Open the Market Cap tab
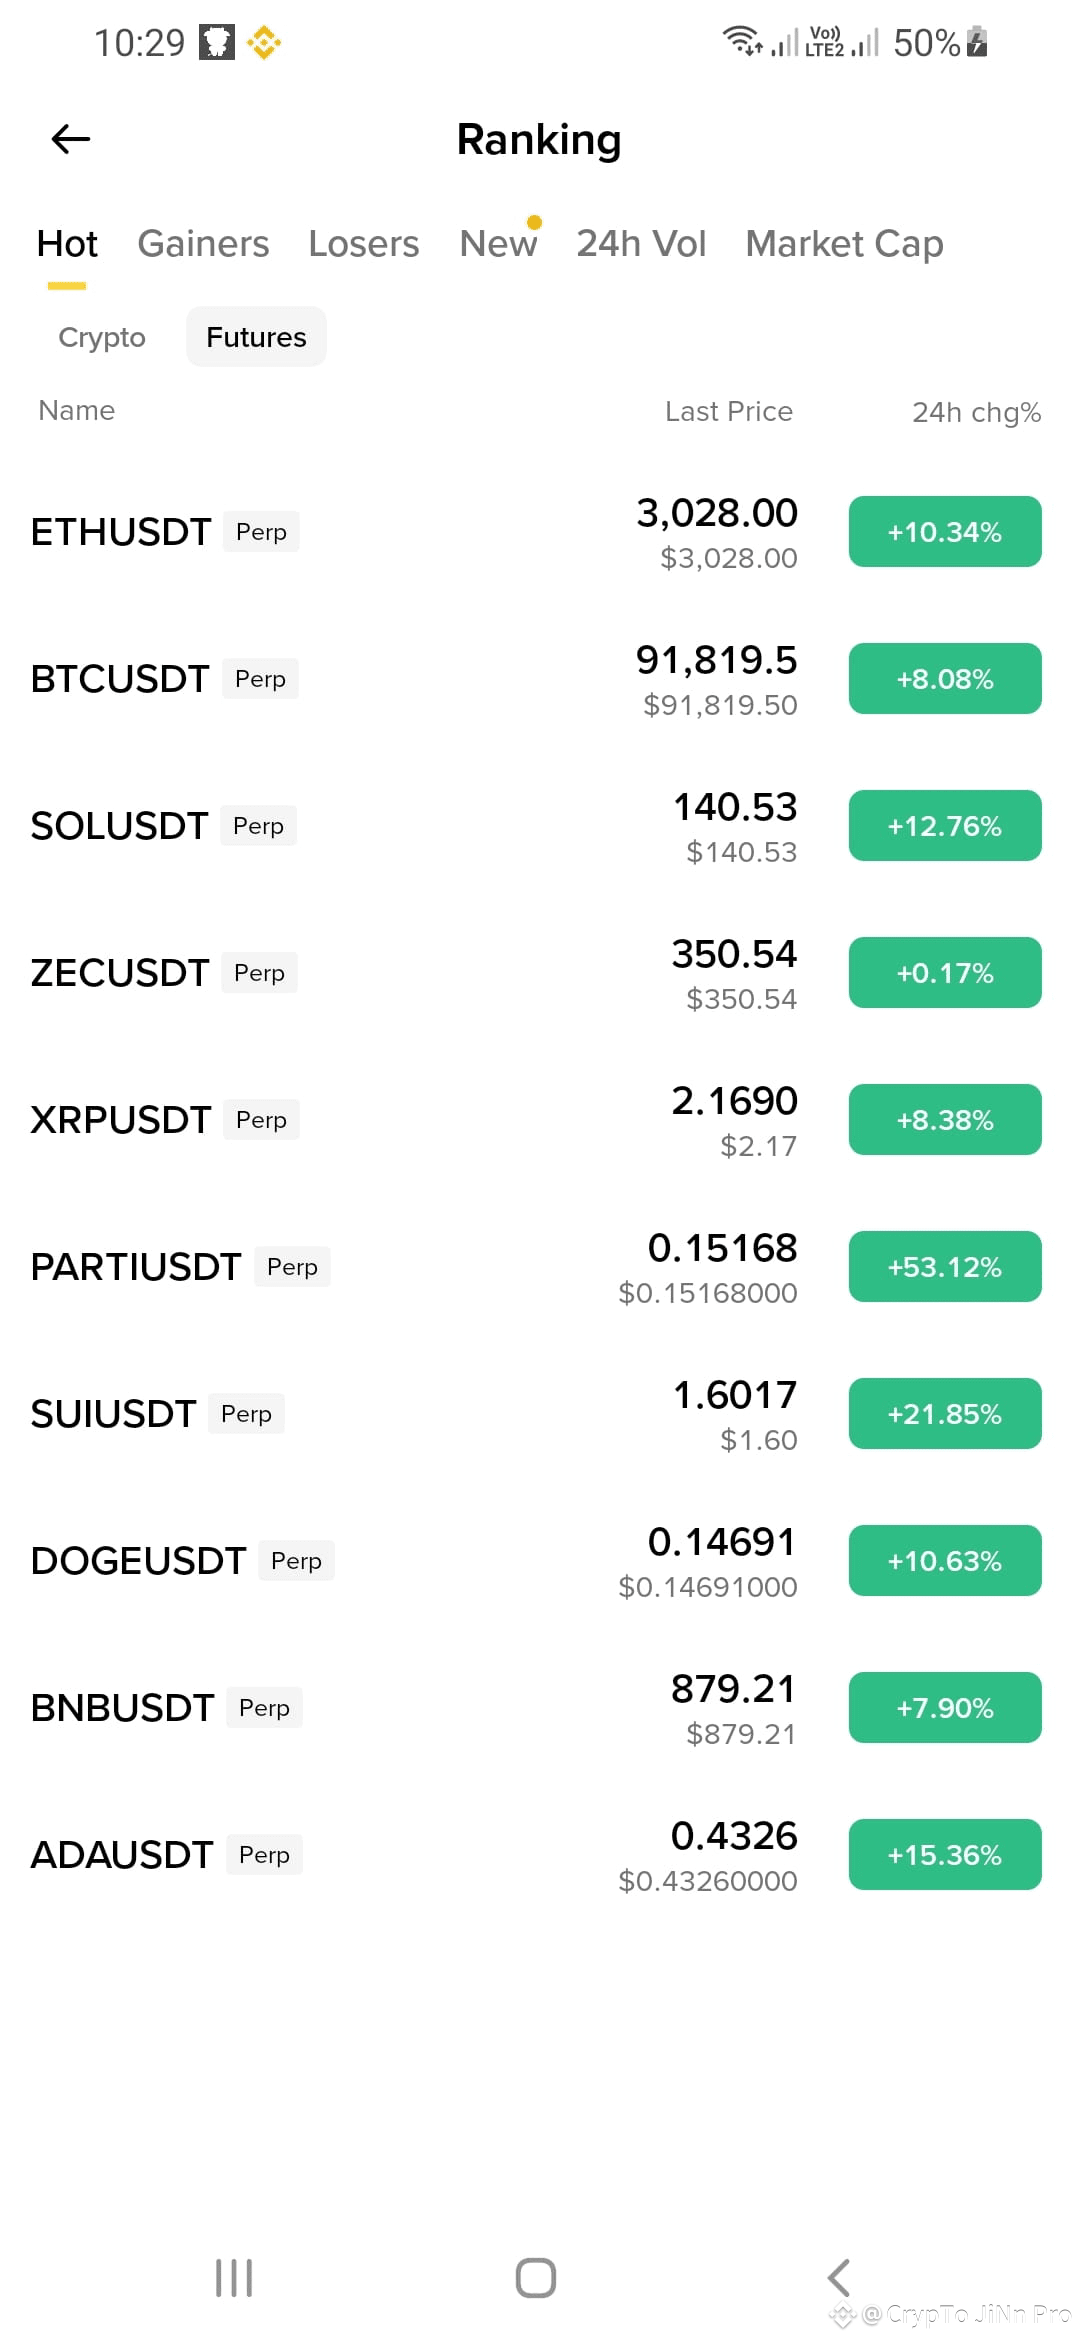This screenshot has width=1080, height=2340. (x=844, y=244)
